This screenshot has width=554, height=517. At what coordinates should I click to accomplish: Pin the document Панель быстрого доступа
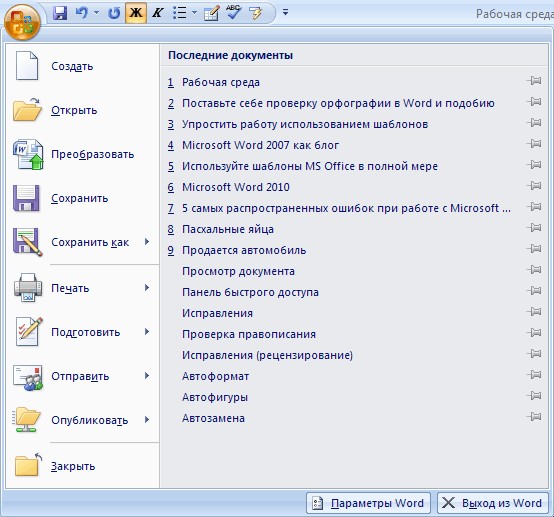534,291
